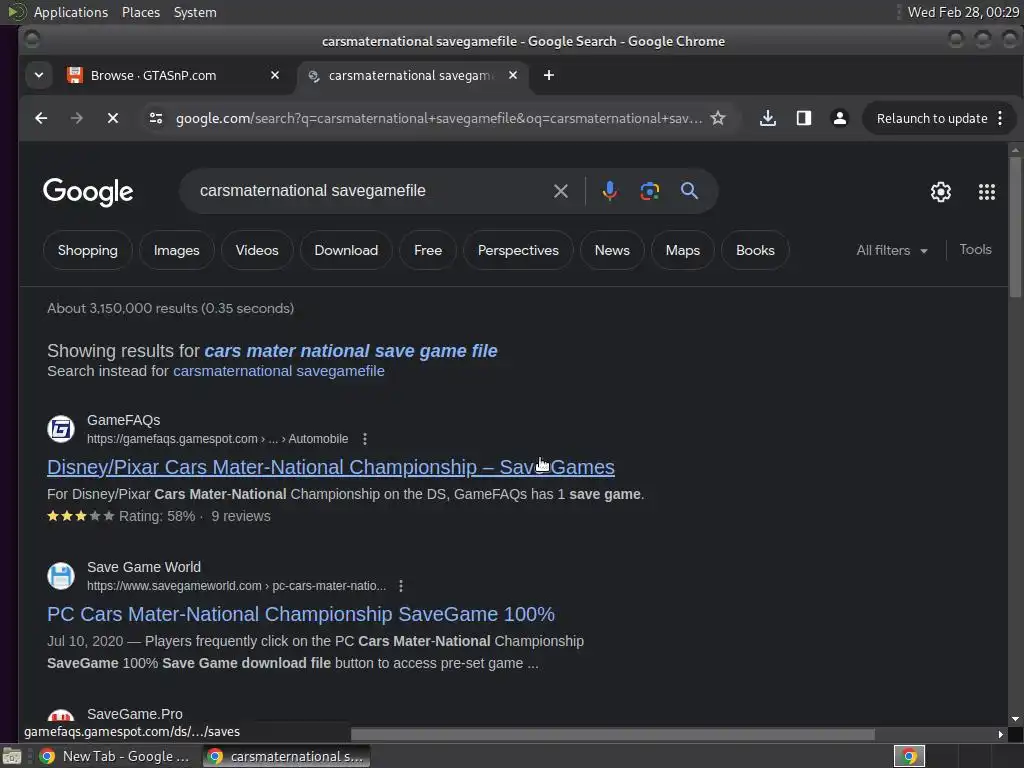This screenshot has height=768, width=1024.
Task: Toggle the Chrome side panel
Action: click(x=804, y=118)
